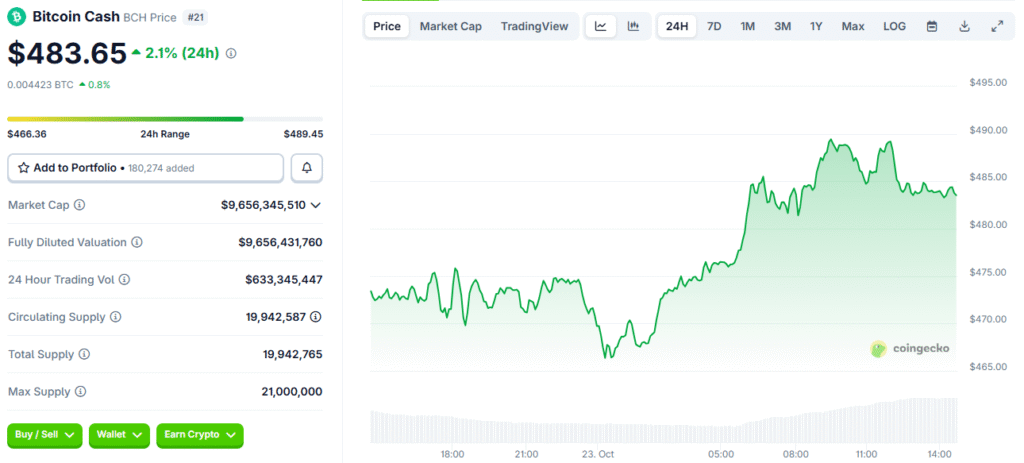The width and height of the screenshot is (1024, 463).
Task: Switch to candlestick chart icon
Action: [633, 26]
